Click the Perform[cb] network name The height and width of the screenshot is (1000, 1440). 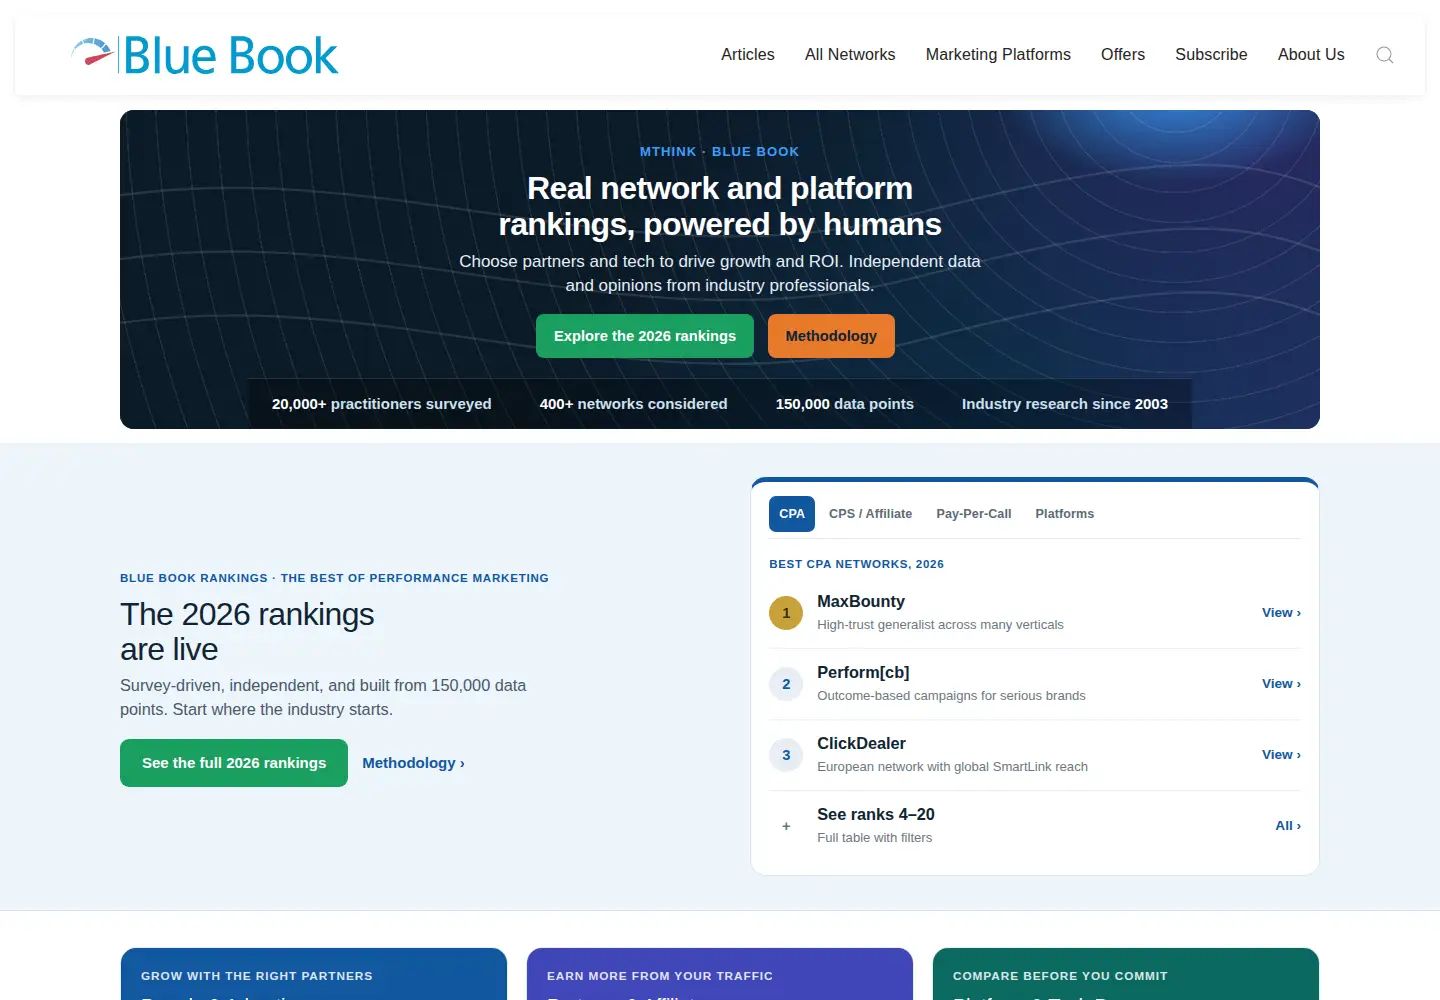pyautogui.click(x=863, y=673)
